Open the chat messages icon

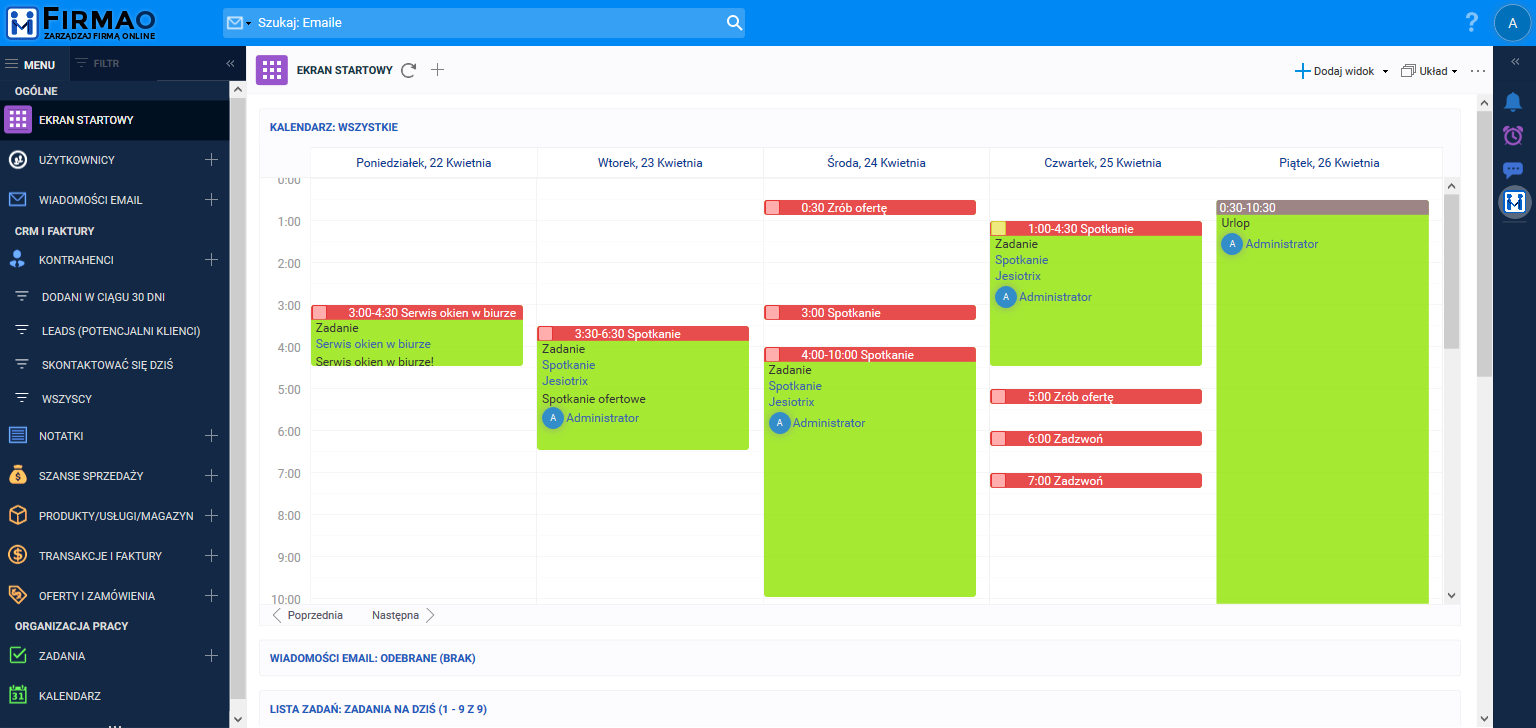tap(1513, 169)
